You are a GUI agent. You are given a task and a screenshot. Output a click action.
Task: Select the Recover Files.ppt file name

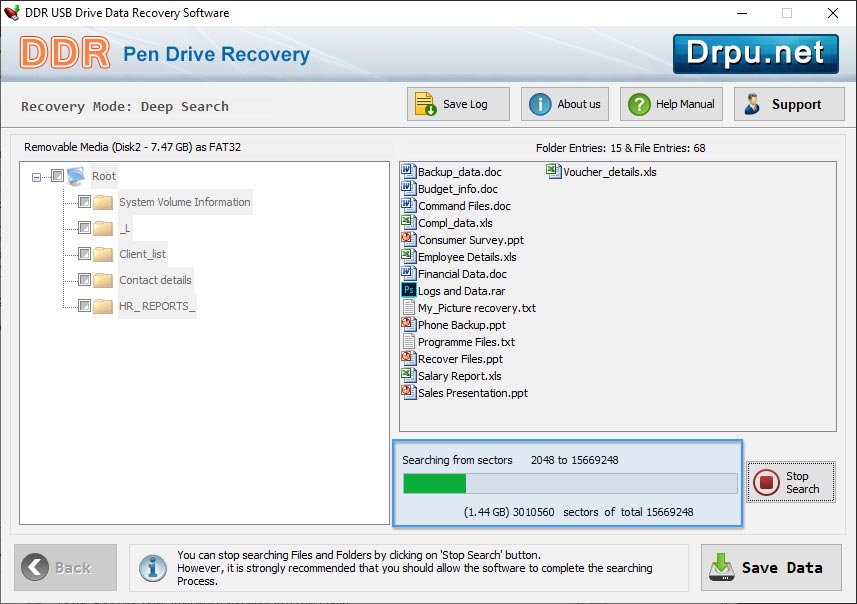[460, 359]
